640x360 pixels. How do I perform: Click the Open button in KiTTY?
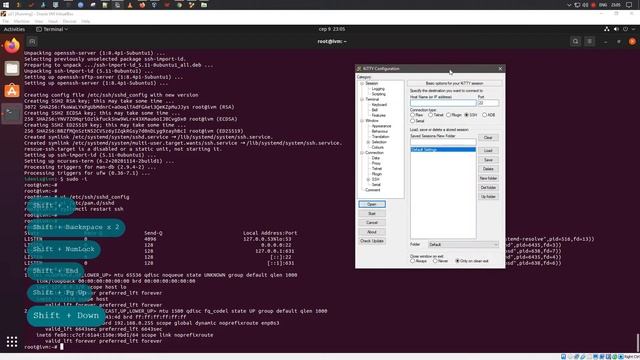coord(372,204)
